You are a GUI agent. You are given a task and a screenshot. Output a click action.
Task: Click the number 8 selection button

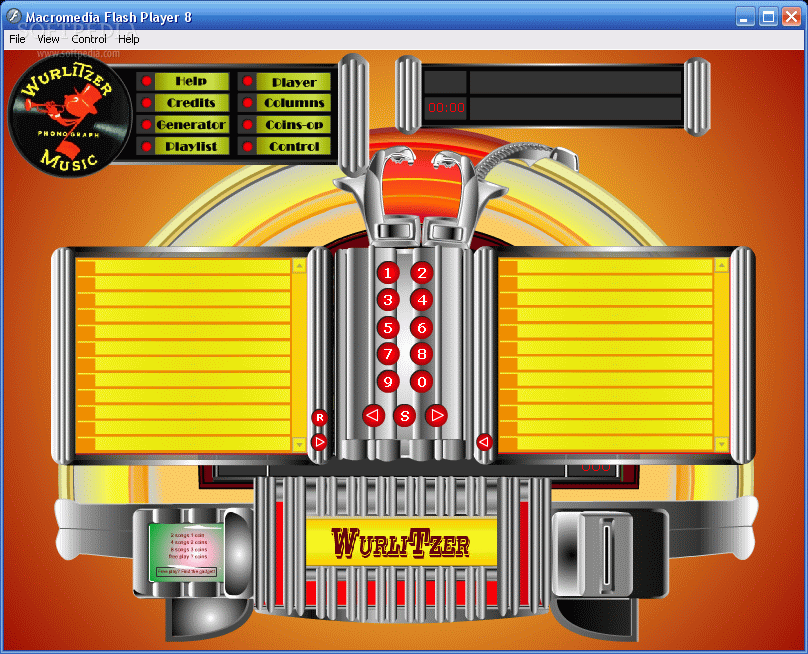point(422,355)
